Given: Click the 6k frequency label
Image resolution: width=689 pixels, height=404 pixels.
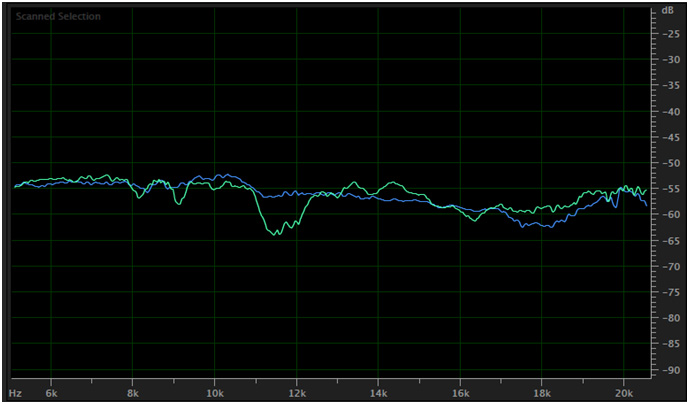Looking at the screenshot, I should (x=51, y=392).
